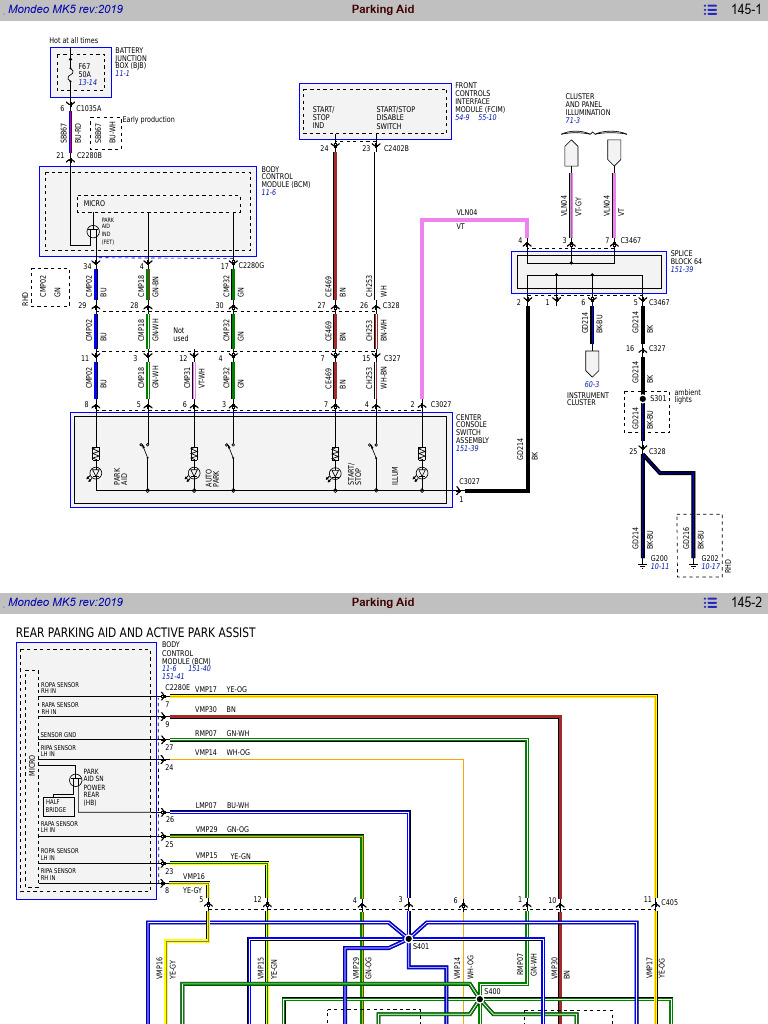Click the Hot at all times label

[x=74, y=40]
